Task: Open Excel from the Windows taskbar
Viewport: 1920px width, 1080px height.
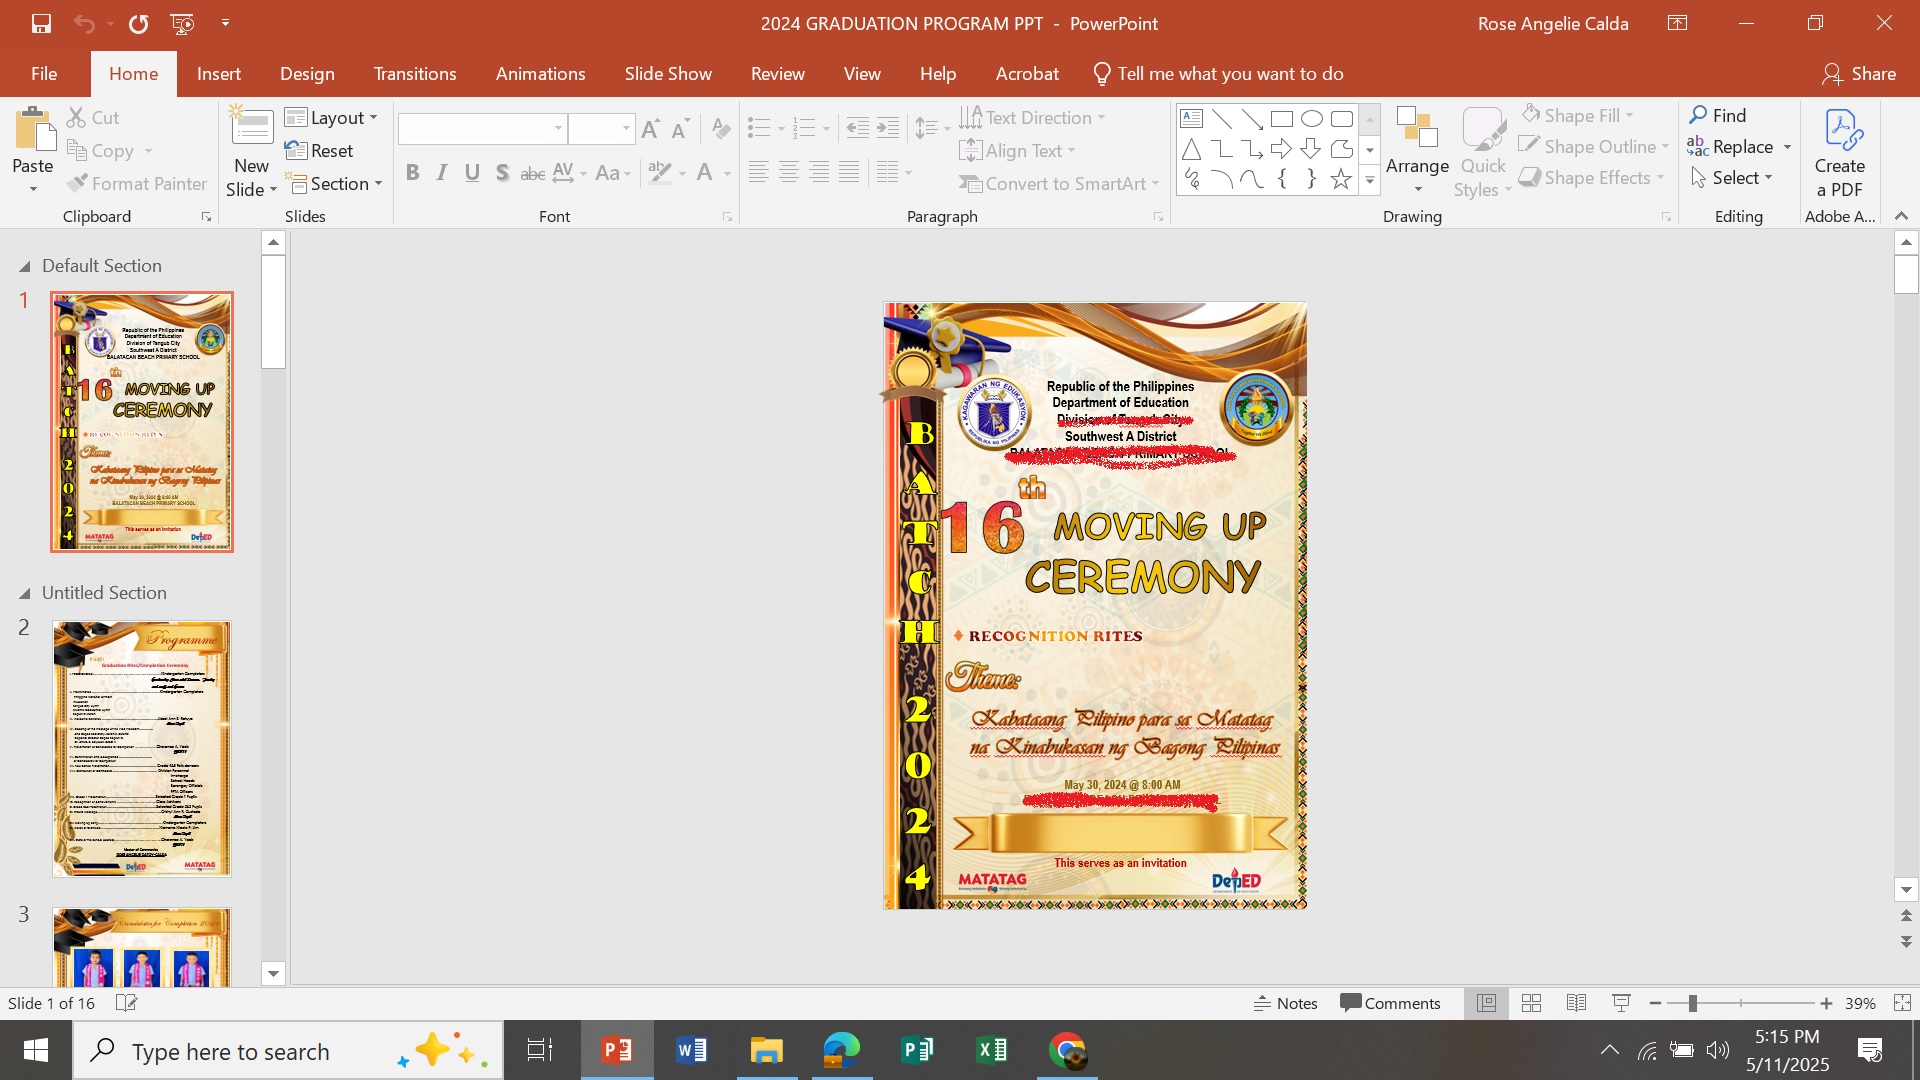Action: click(x=991, y=1051)
